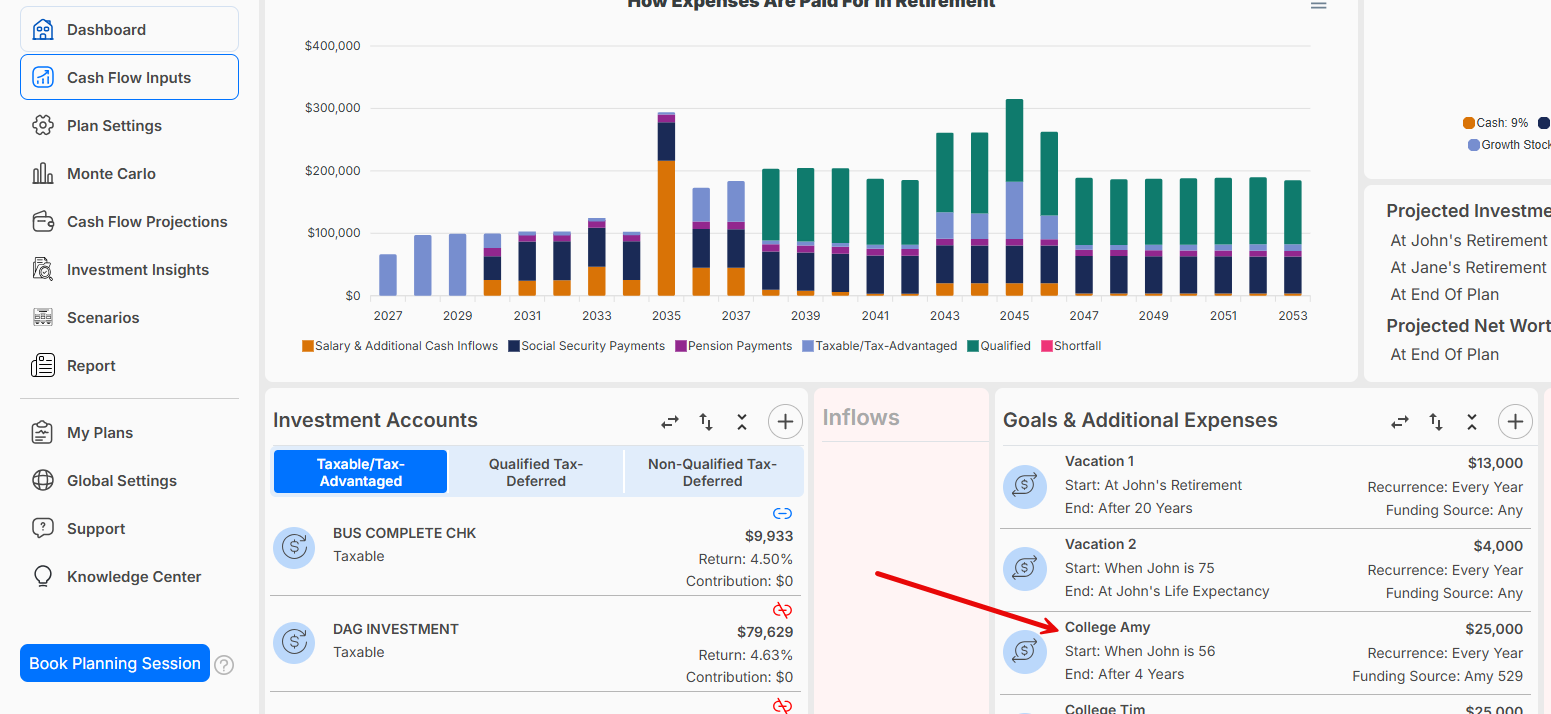Open the Dashboard sidebar item

pos(129,30)
